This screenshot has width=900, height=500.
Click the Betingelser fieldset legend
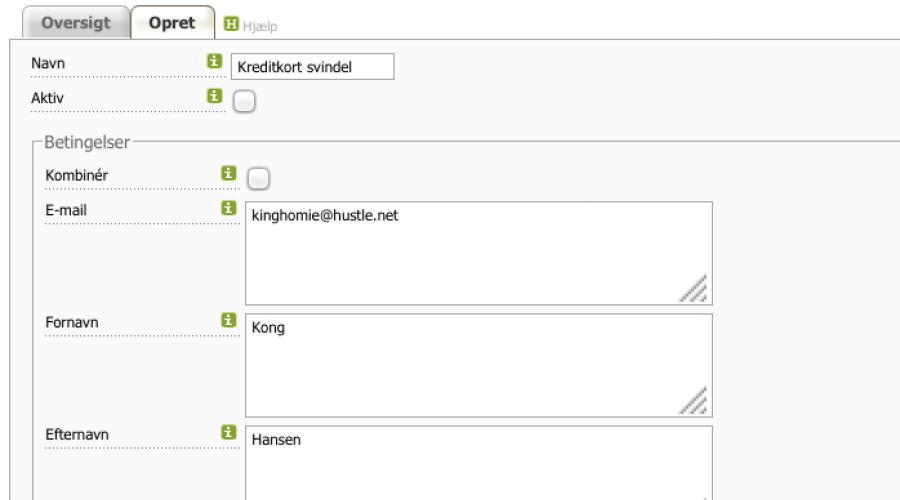tap(87, 142)
